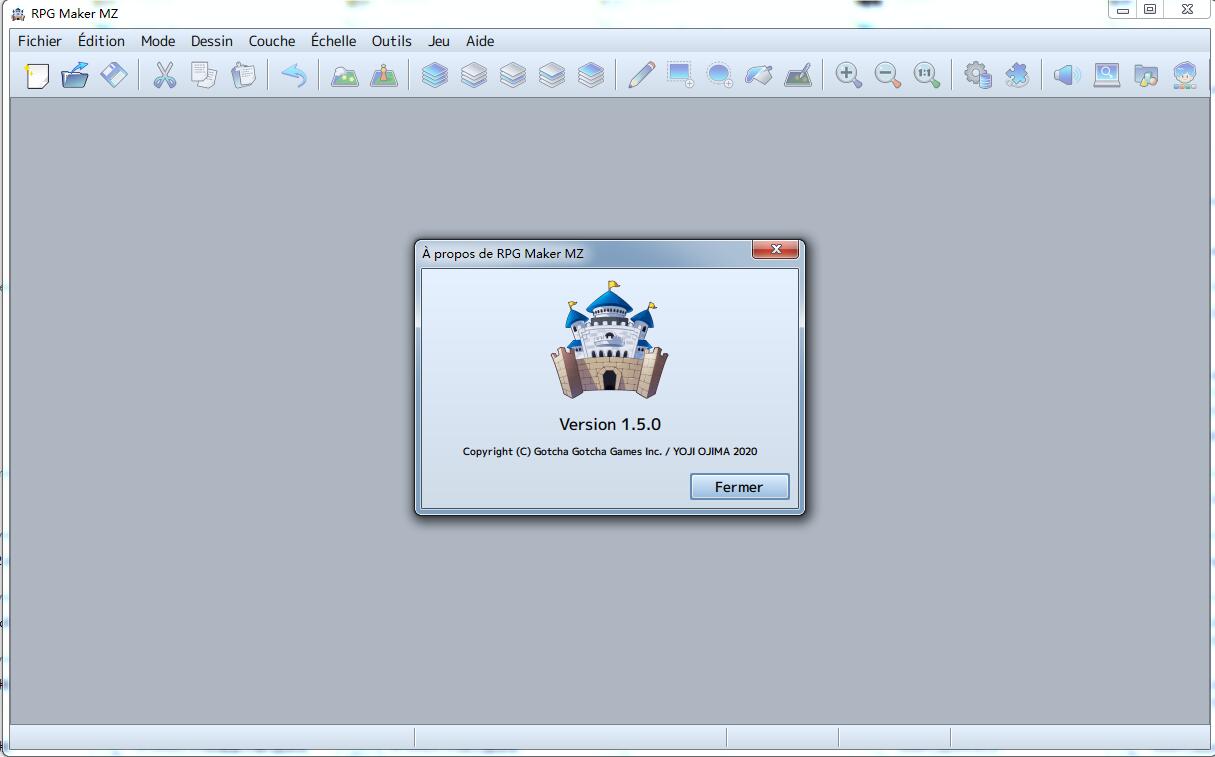Open the Sound Test speaker icon

point(1067,75)
